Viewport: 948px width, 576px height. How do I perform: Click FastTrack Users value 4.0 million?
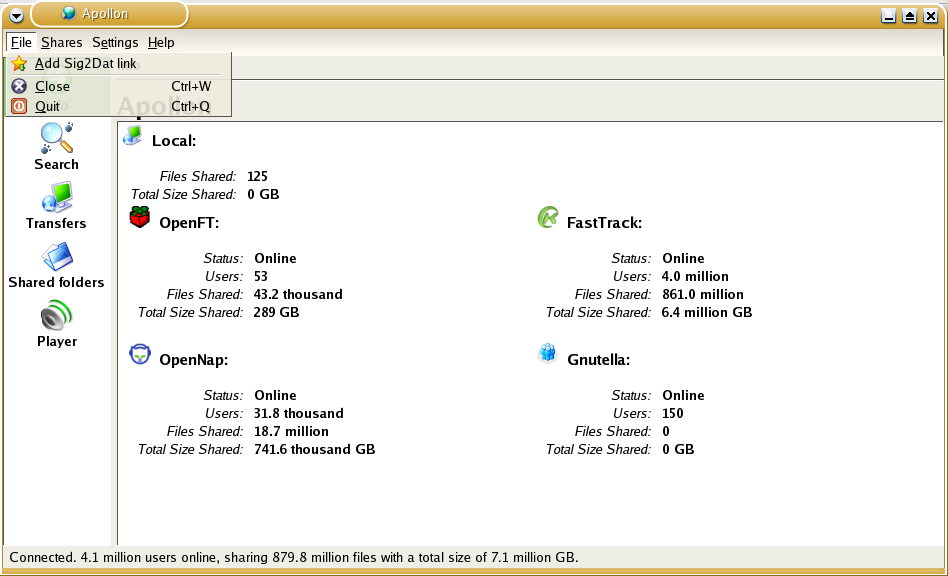(x=695, y=276)
